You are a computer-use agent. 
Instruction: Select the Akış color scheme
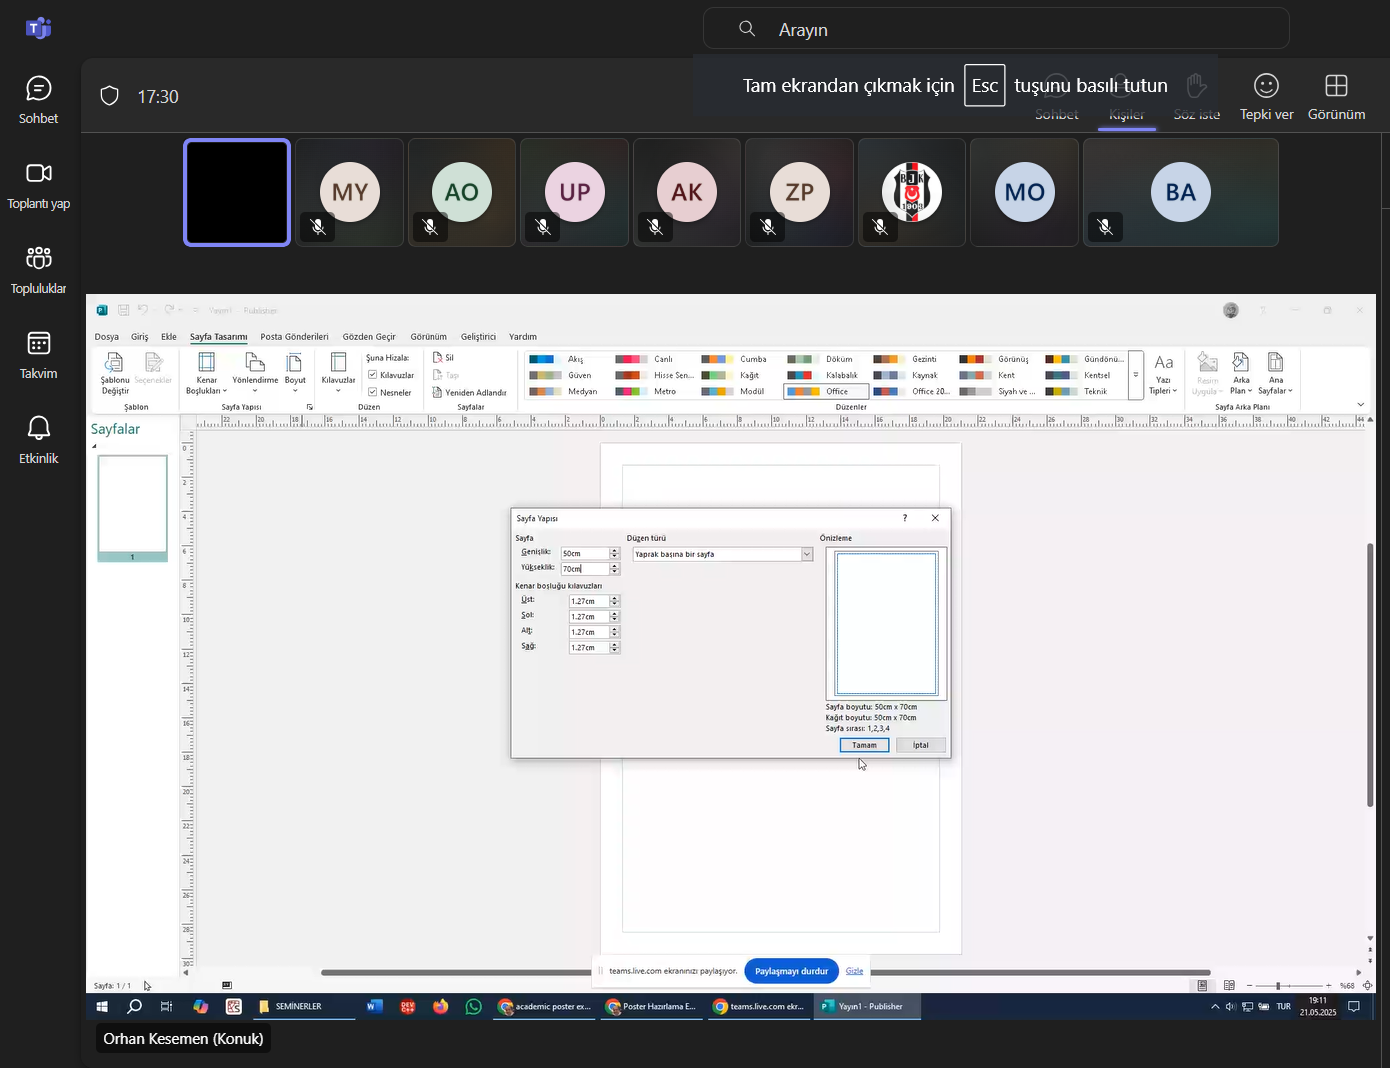pos(565,359)
